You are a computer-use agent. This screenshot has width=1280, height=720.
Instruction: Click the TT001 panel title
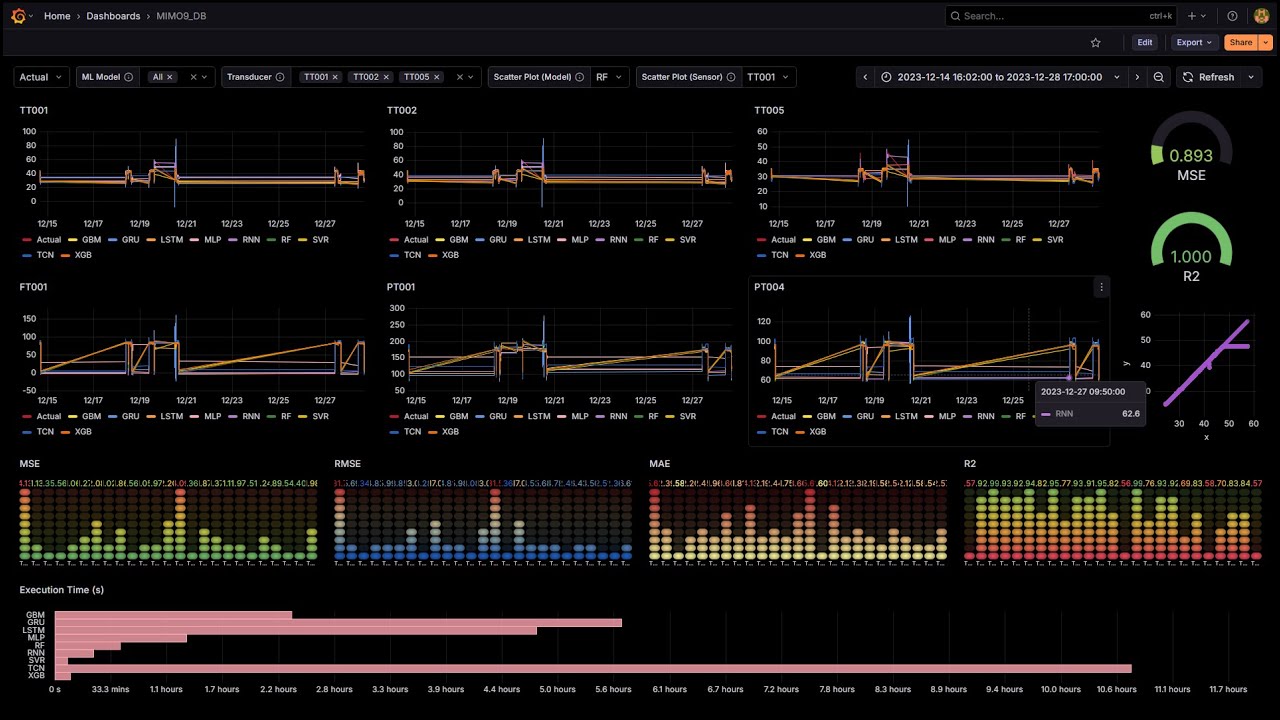coord(33,111)
